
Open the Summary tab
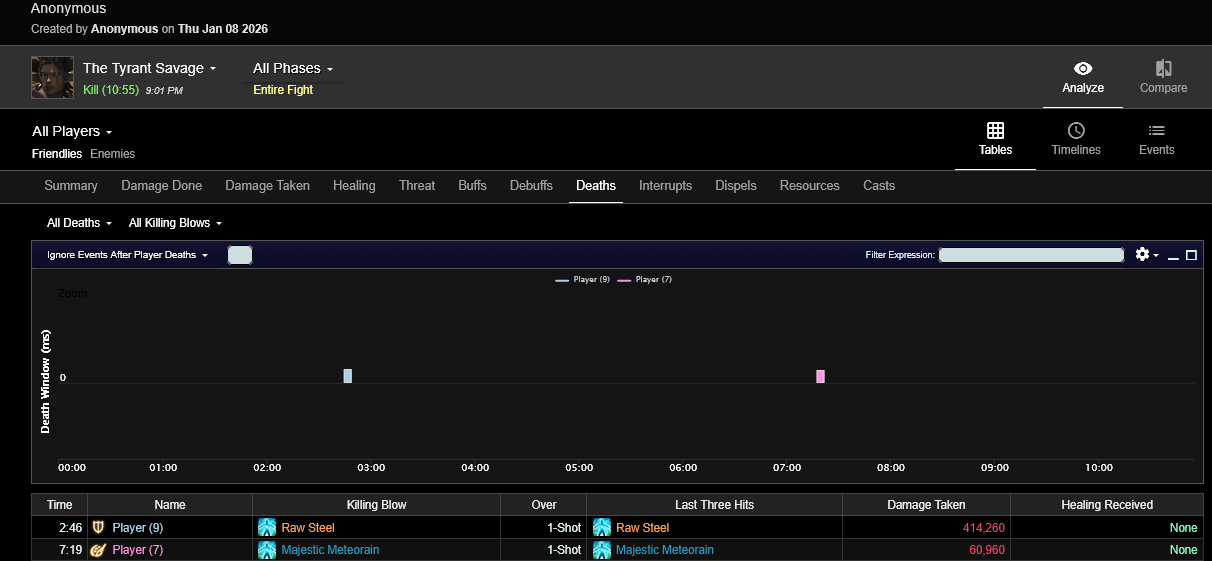point(71,186)
